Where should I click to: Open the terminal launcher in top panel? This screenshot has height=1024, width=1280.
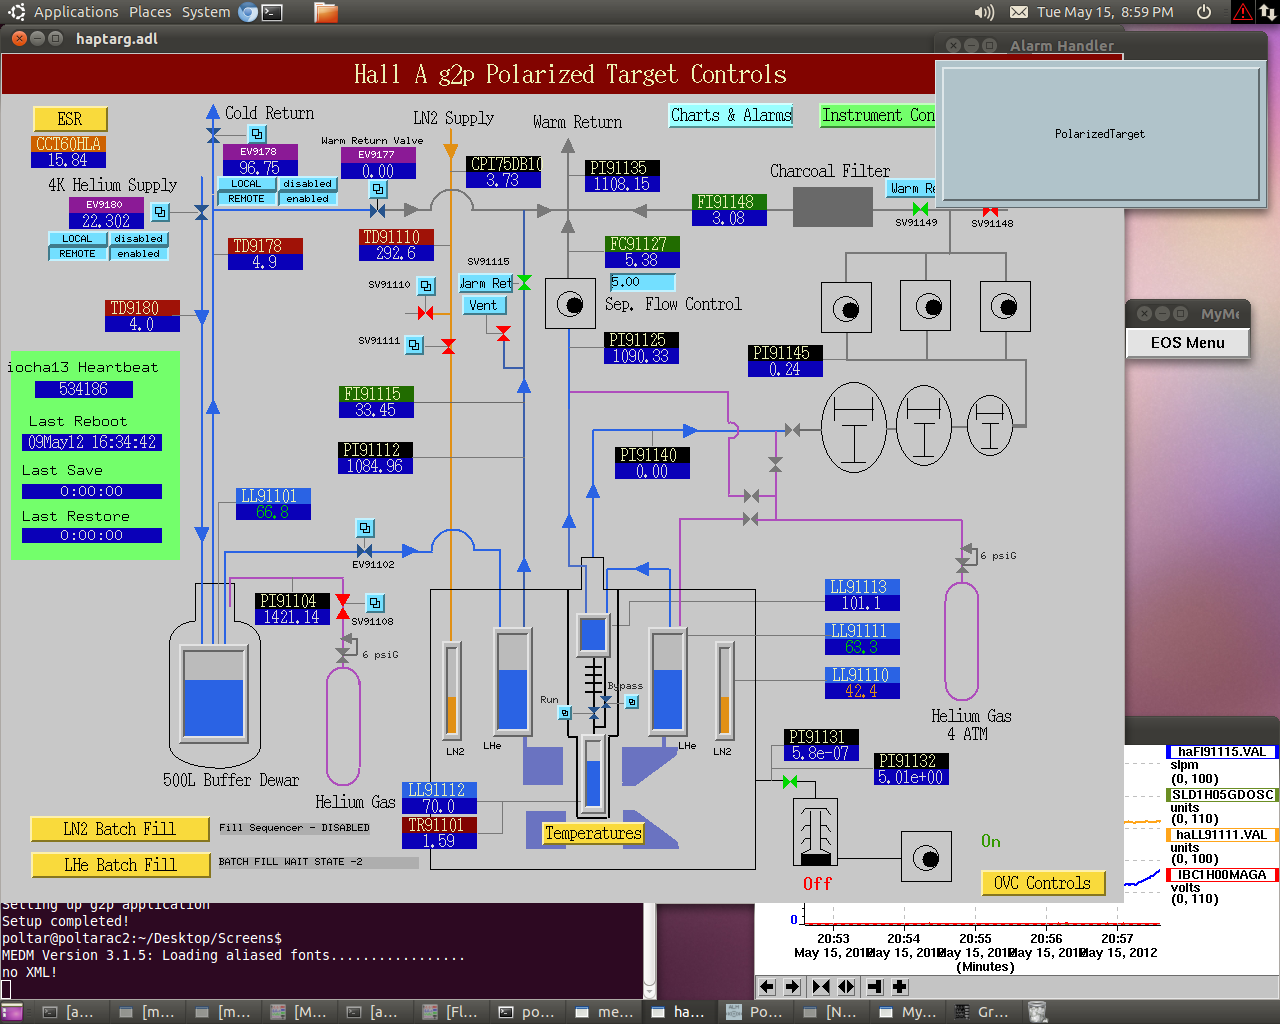click(272, 12)
